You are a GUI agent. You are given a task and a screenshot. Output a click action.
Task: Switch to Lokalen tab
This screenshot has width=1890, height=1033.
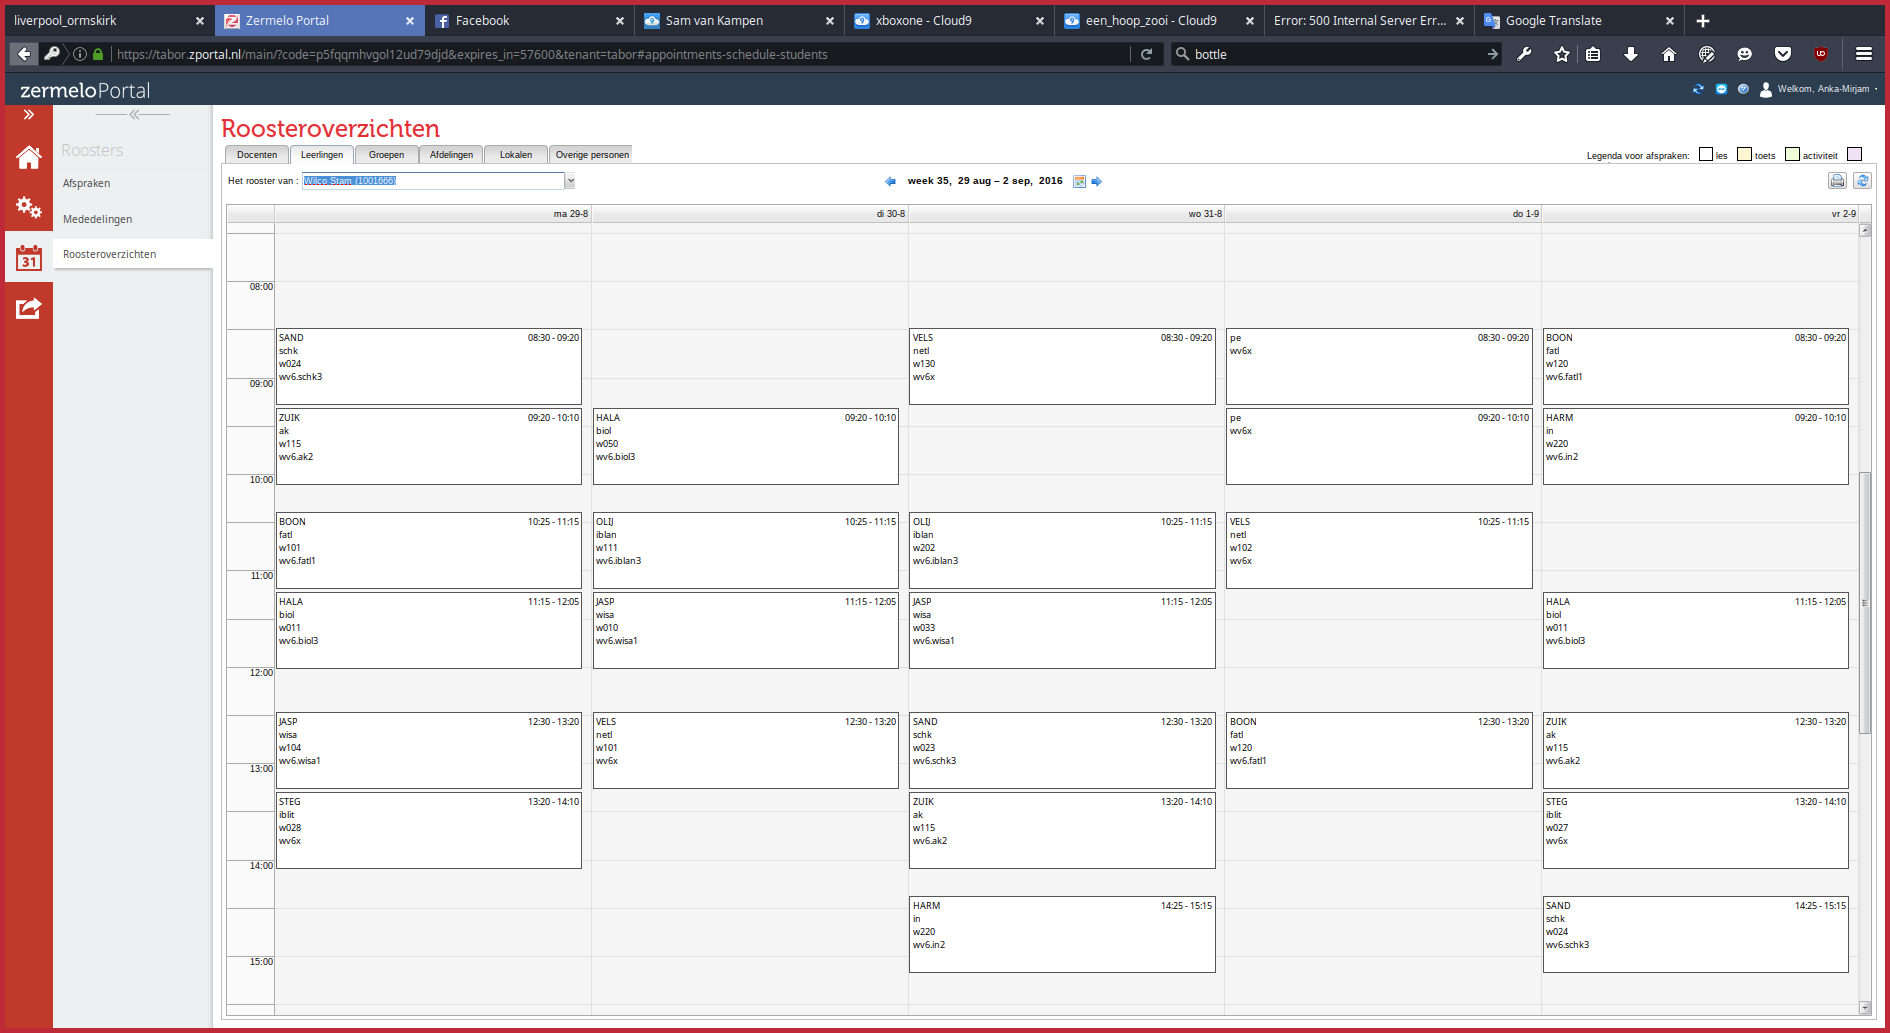(516, 155)
